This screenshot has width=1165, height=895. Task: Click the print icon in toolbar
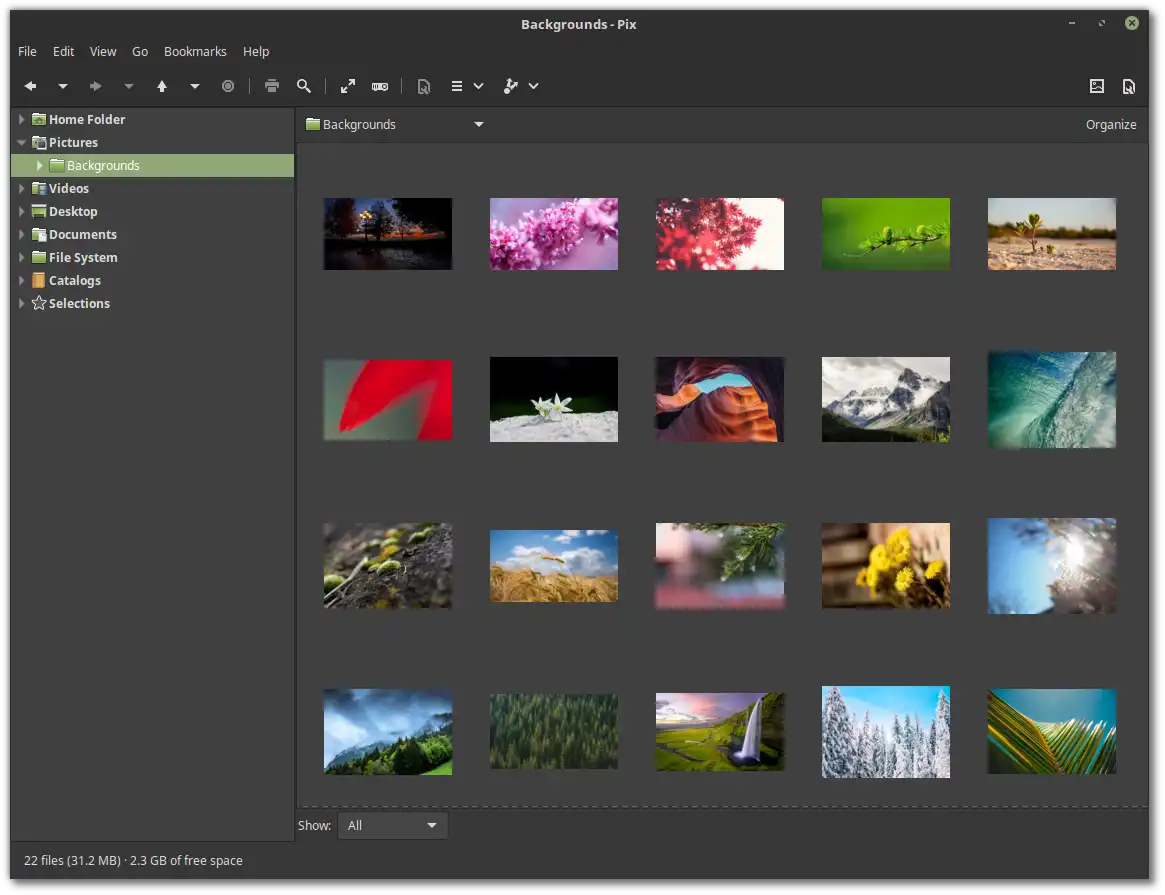tap(271, 87)
